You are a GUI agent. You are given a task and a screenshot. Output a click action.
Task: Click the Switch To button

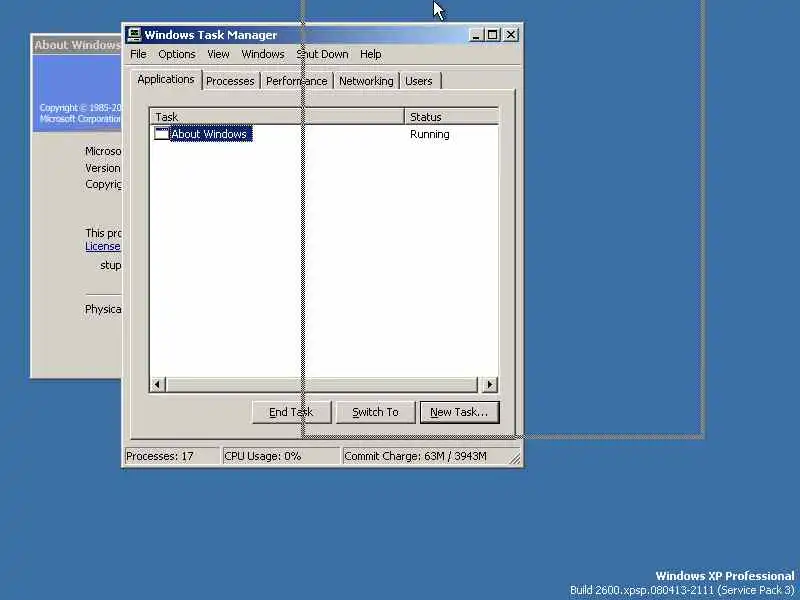coord(376,412)
